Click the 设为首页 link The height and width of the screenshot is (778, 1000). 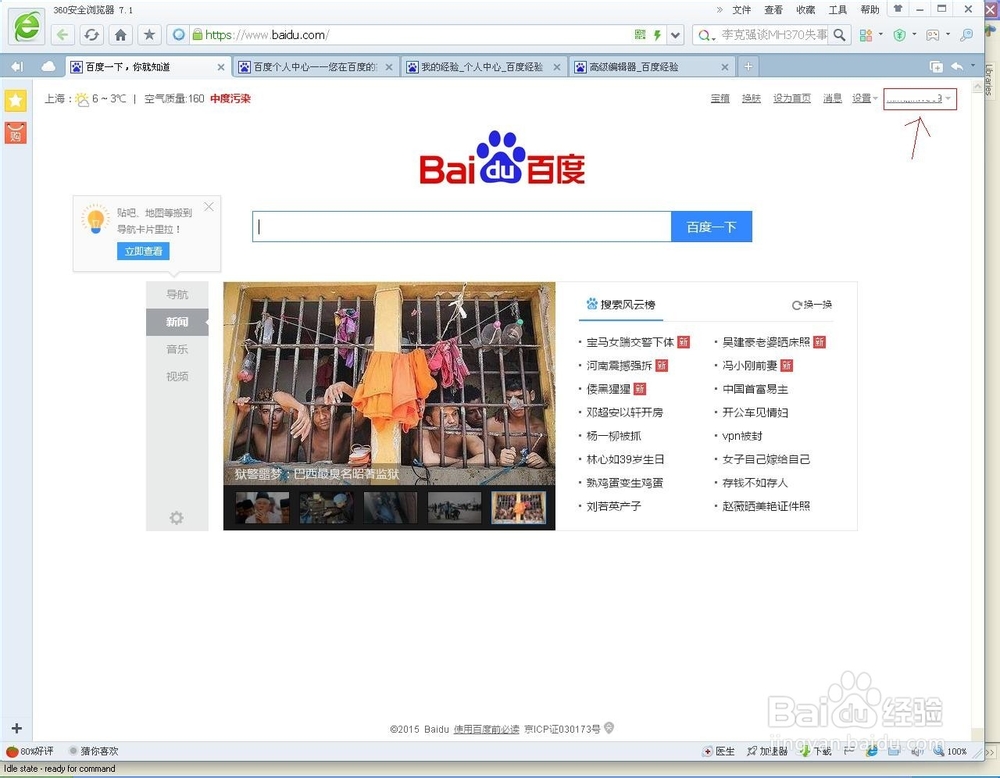[x=791, y=98]
